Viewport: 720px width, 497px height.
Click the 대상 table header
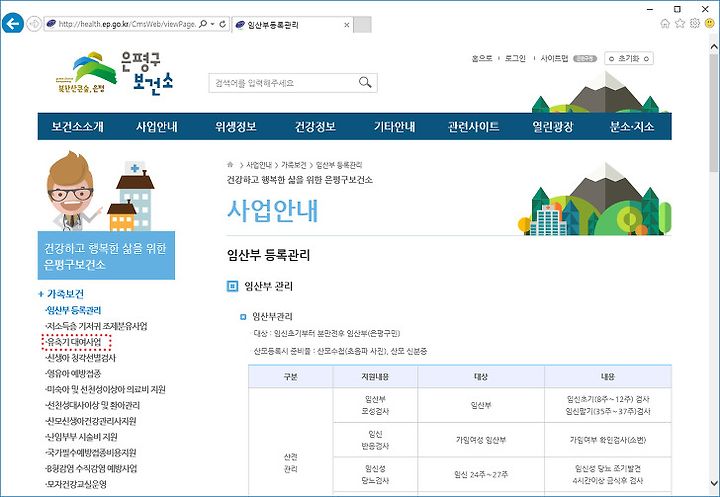pyautogui.click(x=481, y=377)
